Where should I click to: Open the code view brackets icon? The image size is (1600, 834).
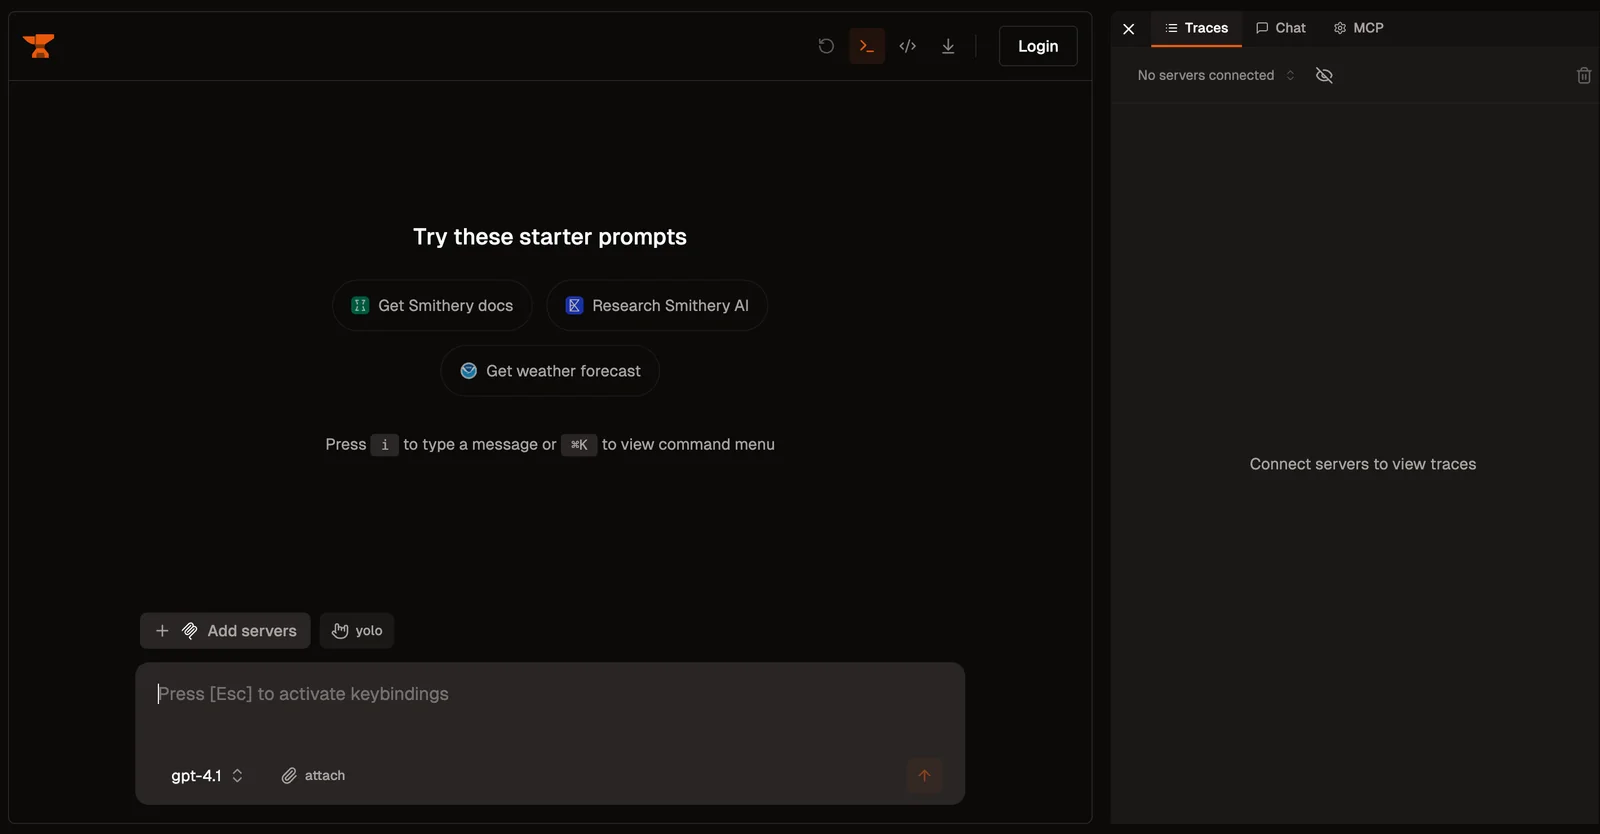pos(908,46)
